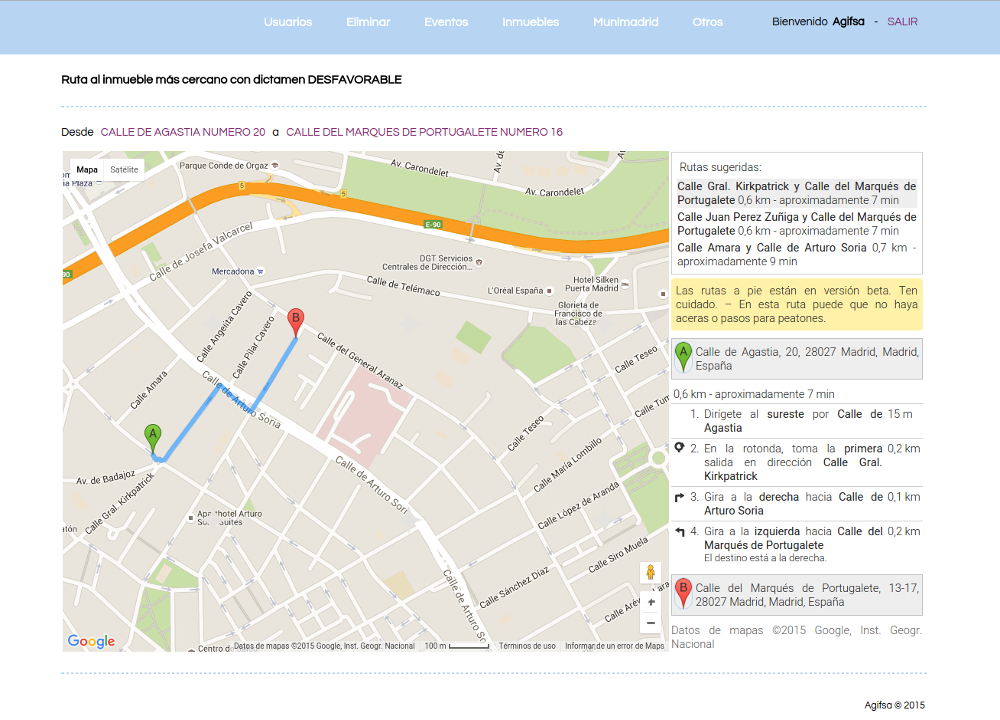Open the Inmuebles menu

tap(530, 22)
